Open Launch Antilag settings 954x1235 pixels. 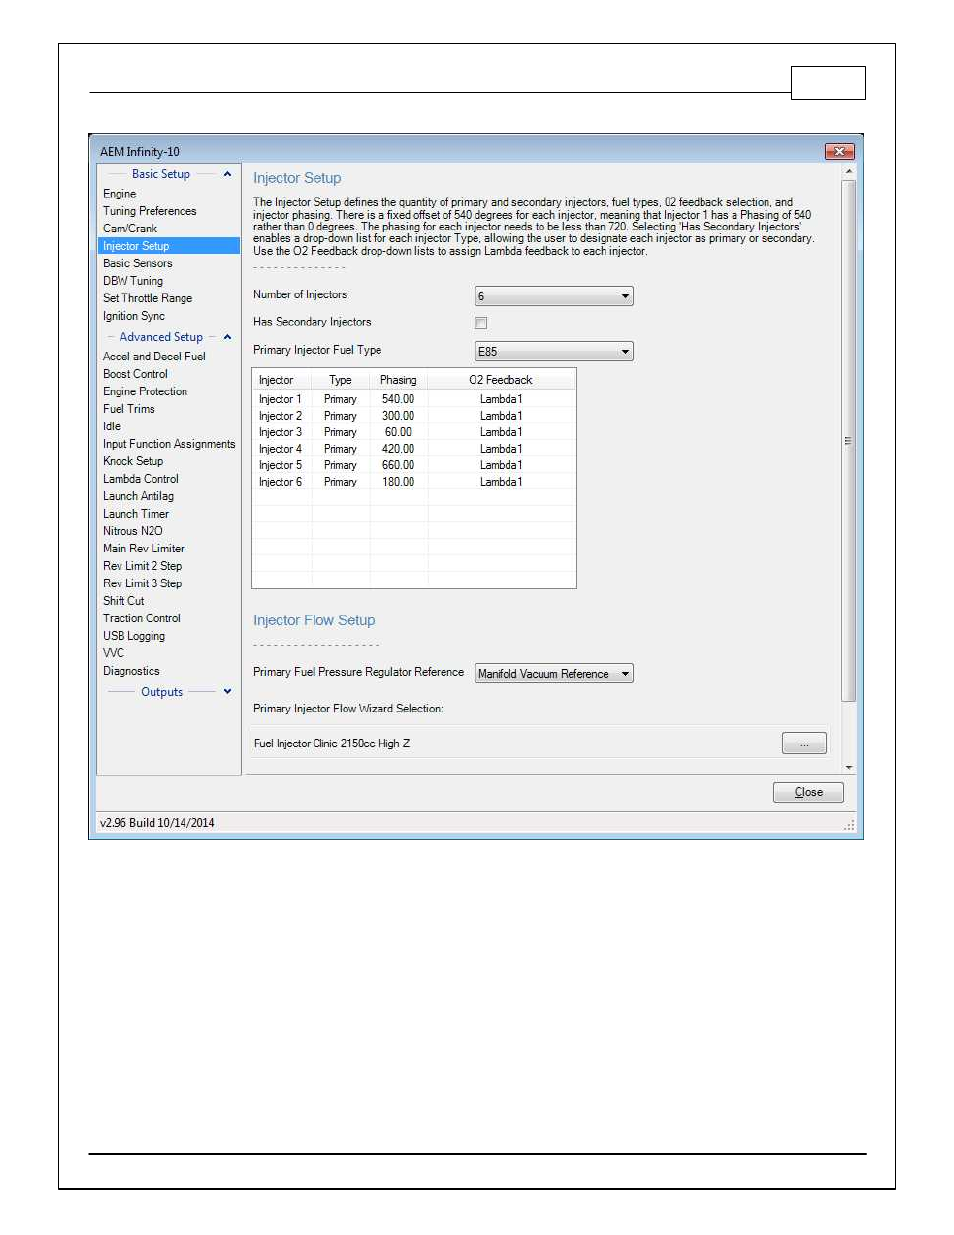point(139,496)
